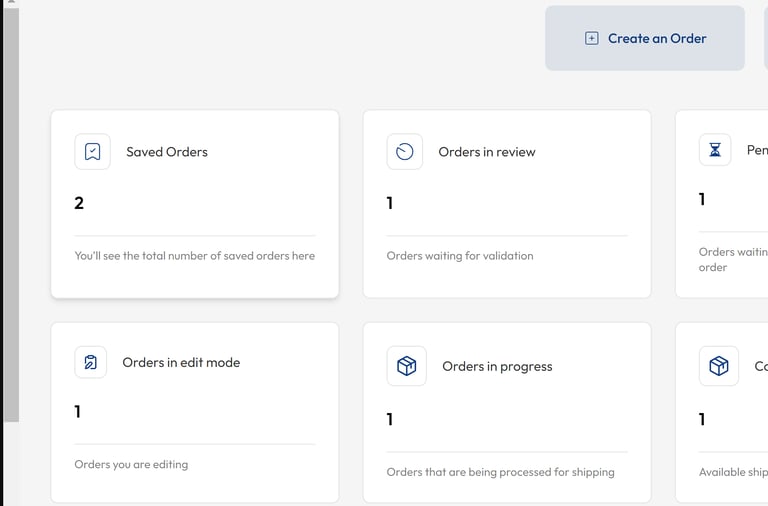Image resolution: width=768 pixels, height=506 pixels.
Task: Click the Saved Orders bookmark icon
Action: 92,152
